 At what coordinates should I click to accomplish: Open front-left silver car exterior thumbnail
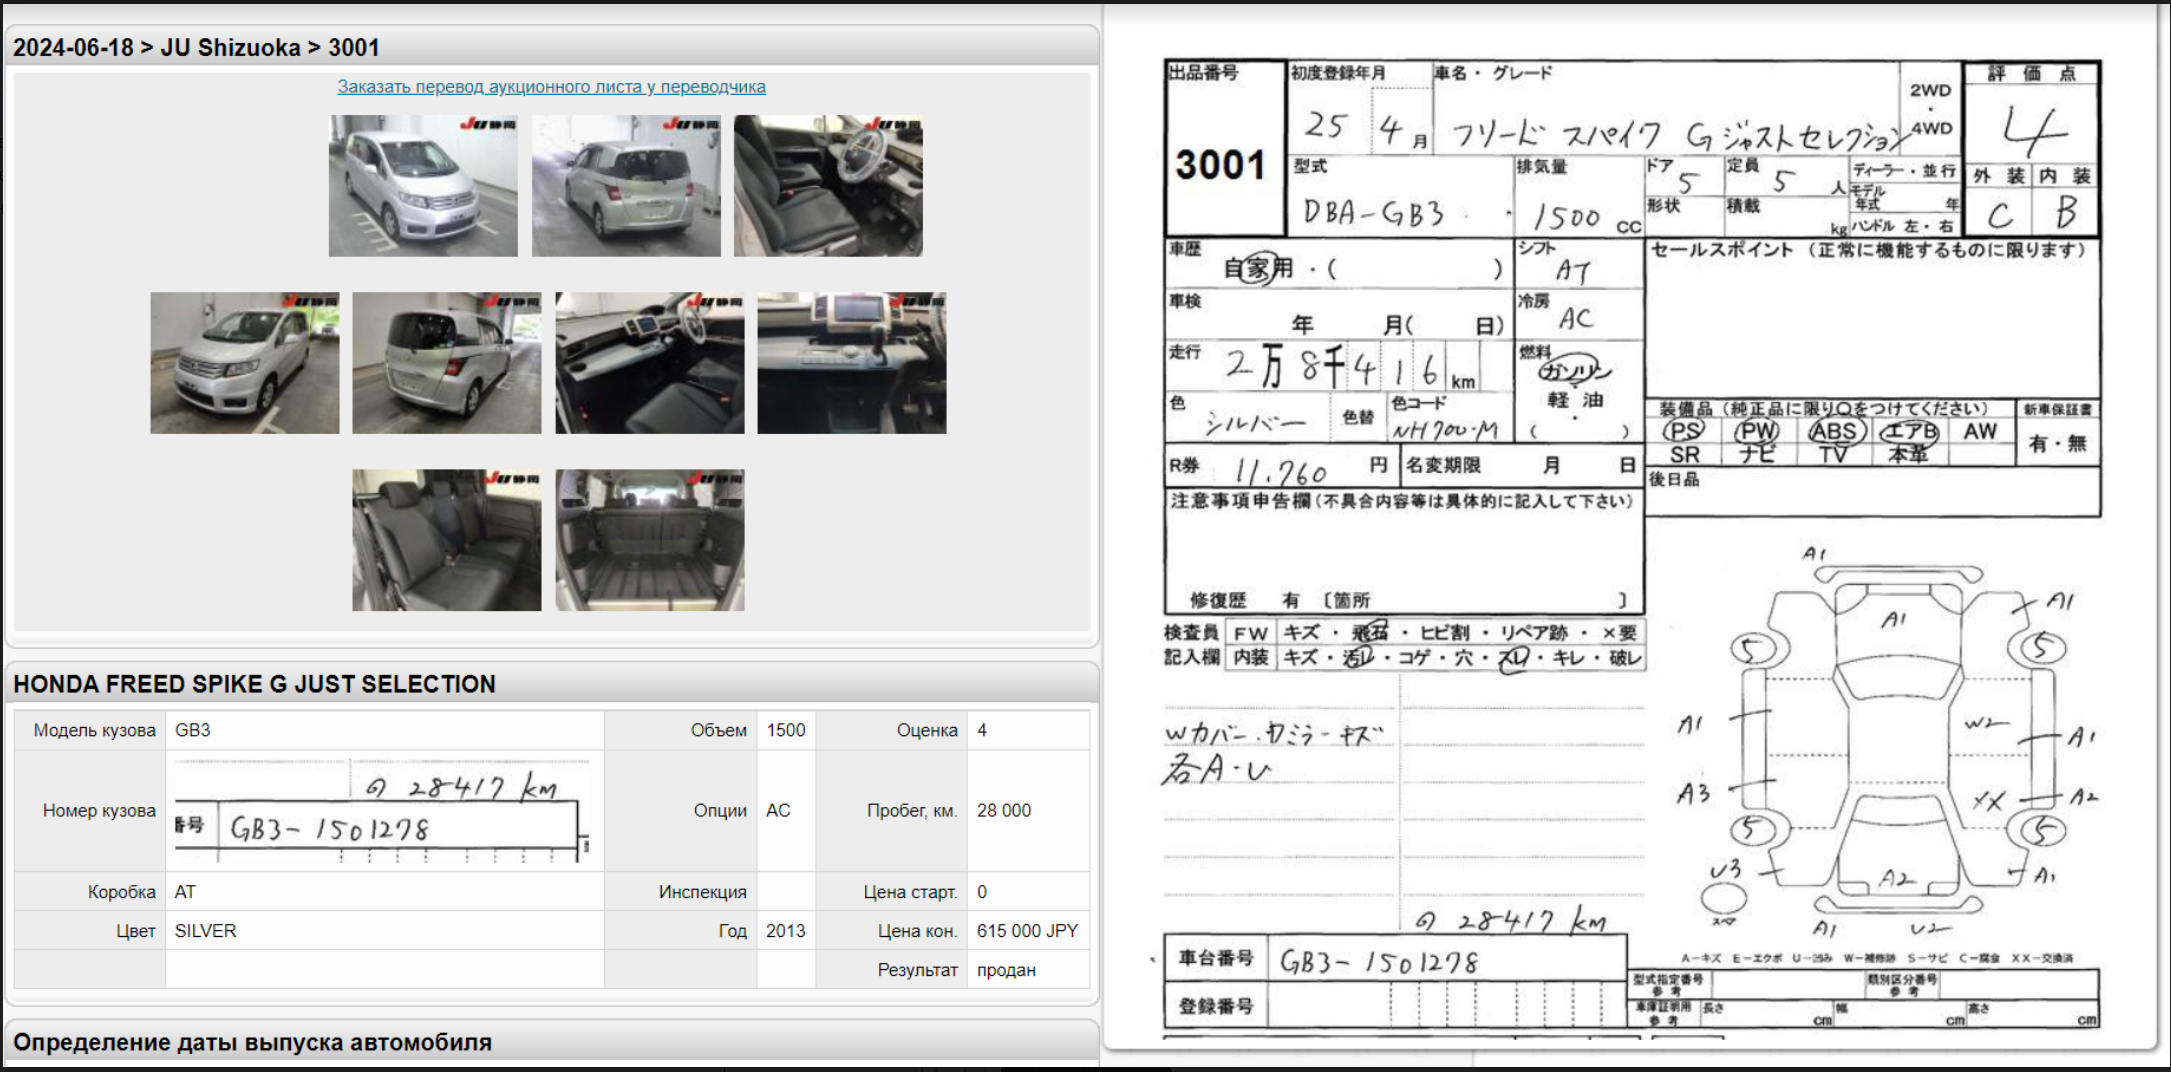point(423,186)
